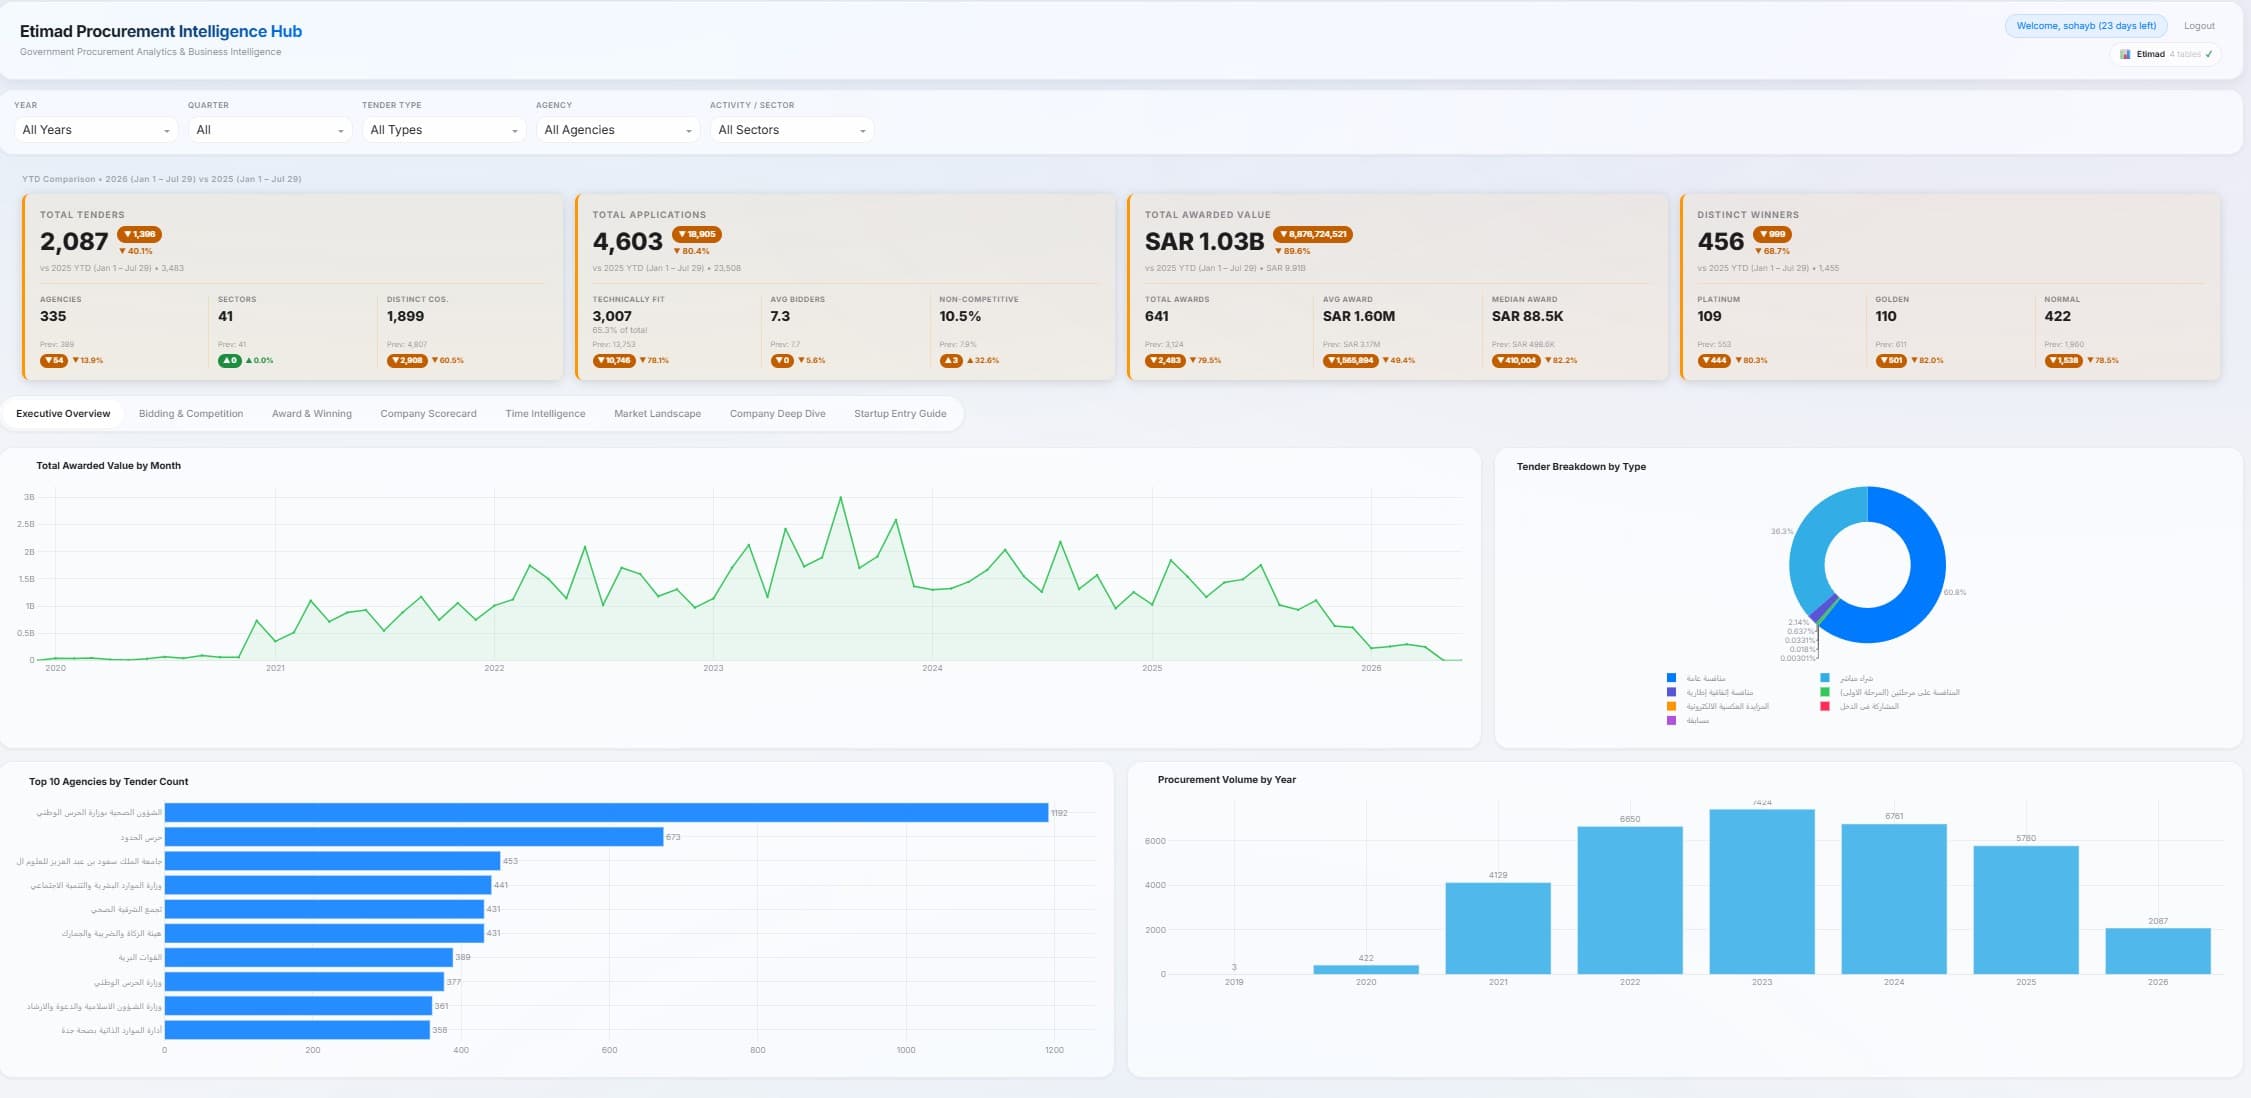Click the 2021 bar labeled 4129
Image resolution: width=2251 pixels, height=1098 pixels.
[1498, 928]
